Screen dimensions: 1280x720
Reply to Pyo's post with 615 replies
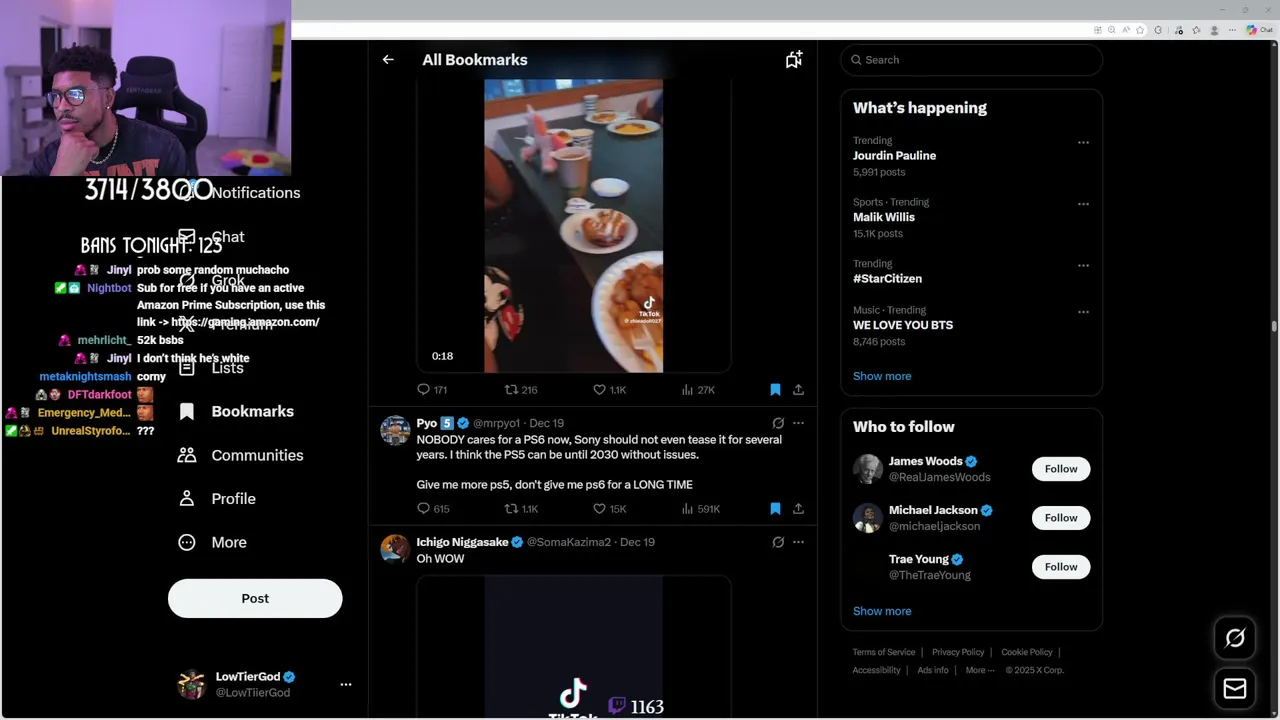coord(433,509)
